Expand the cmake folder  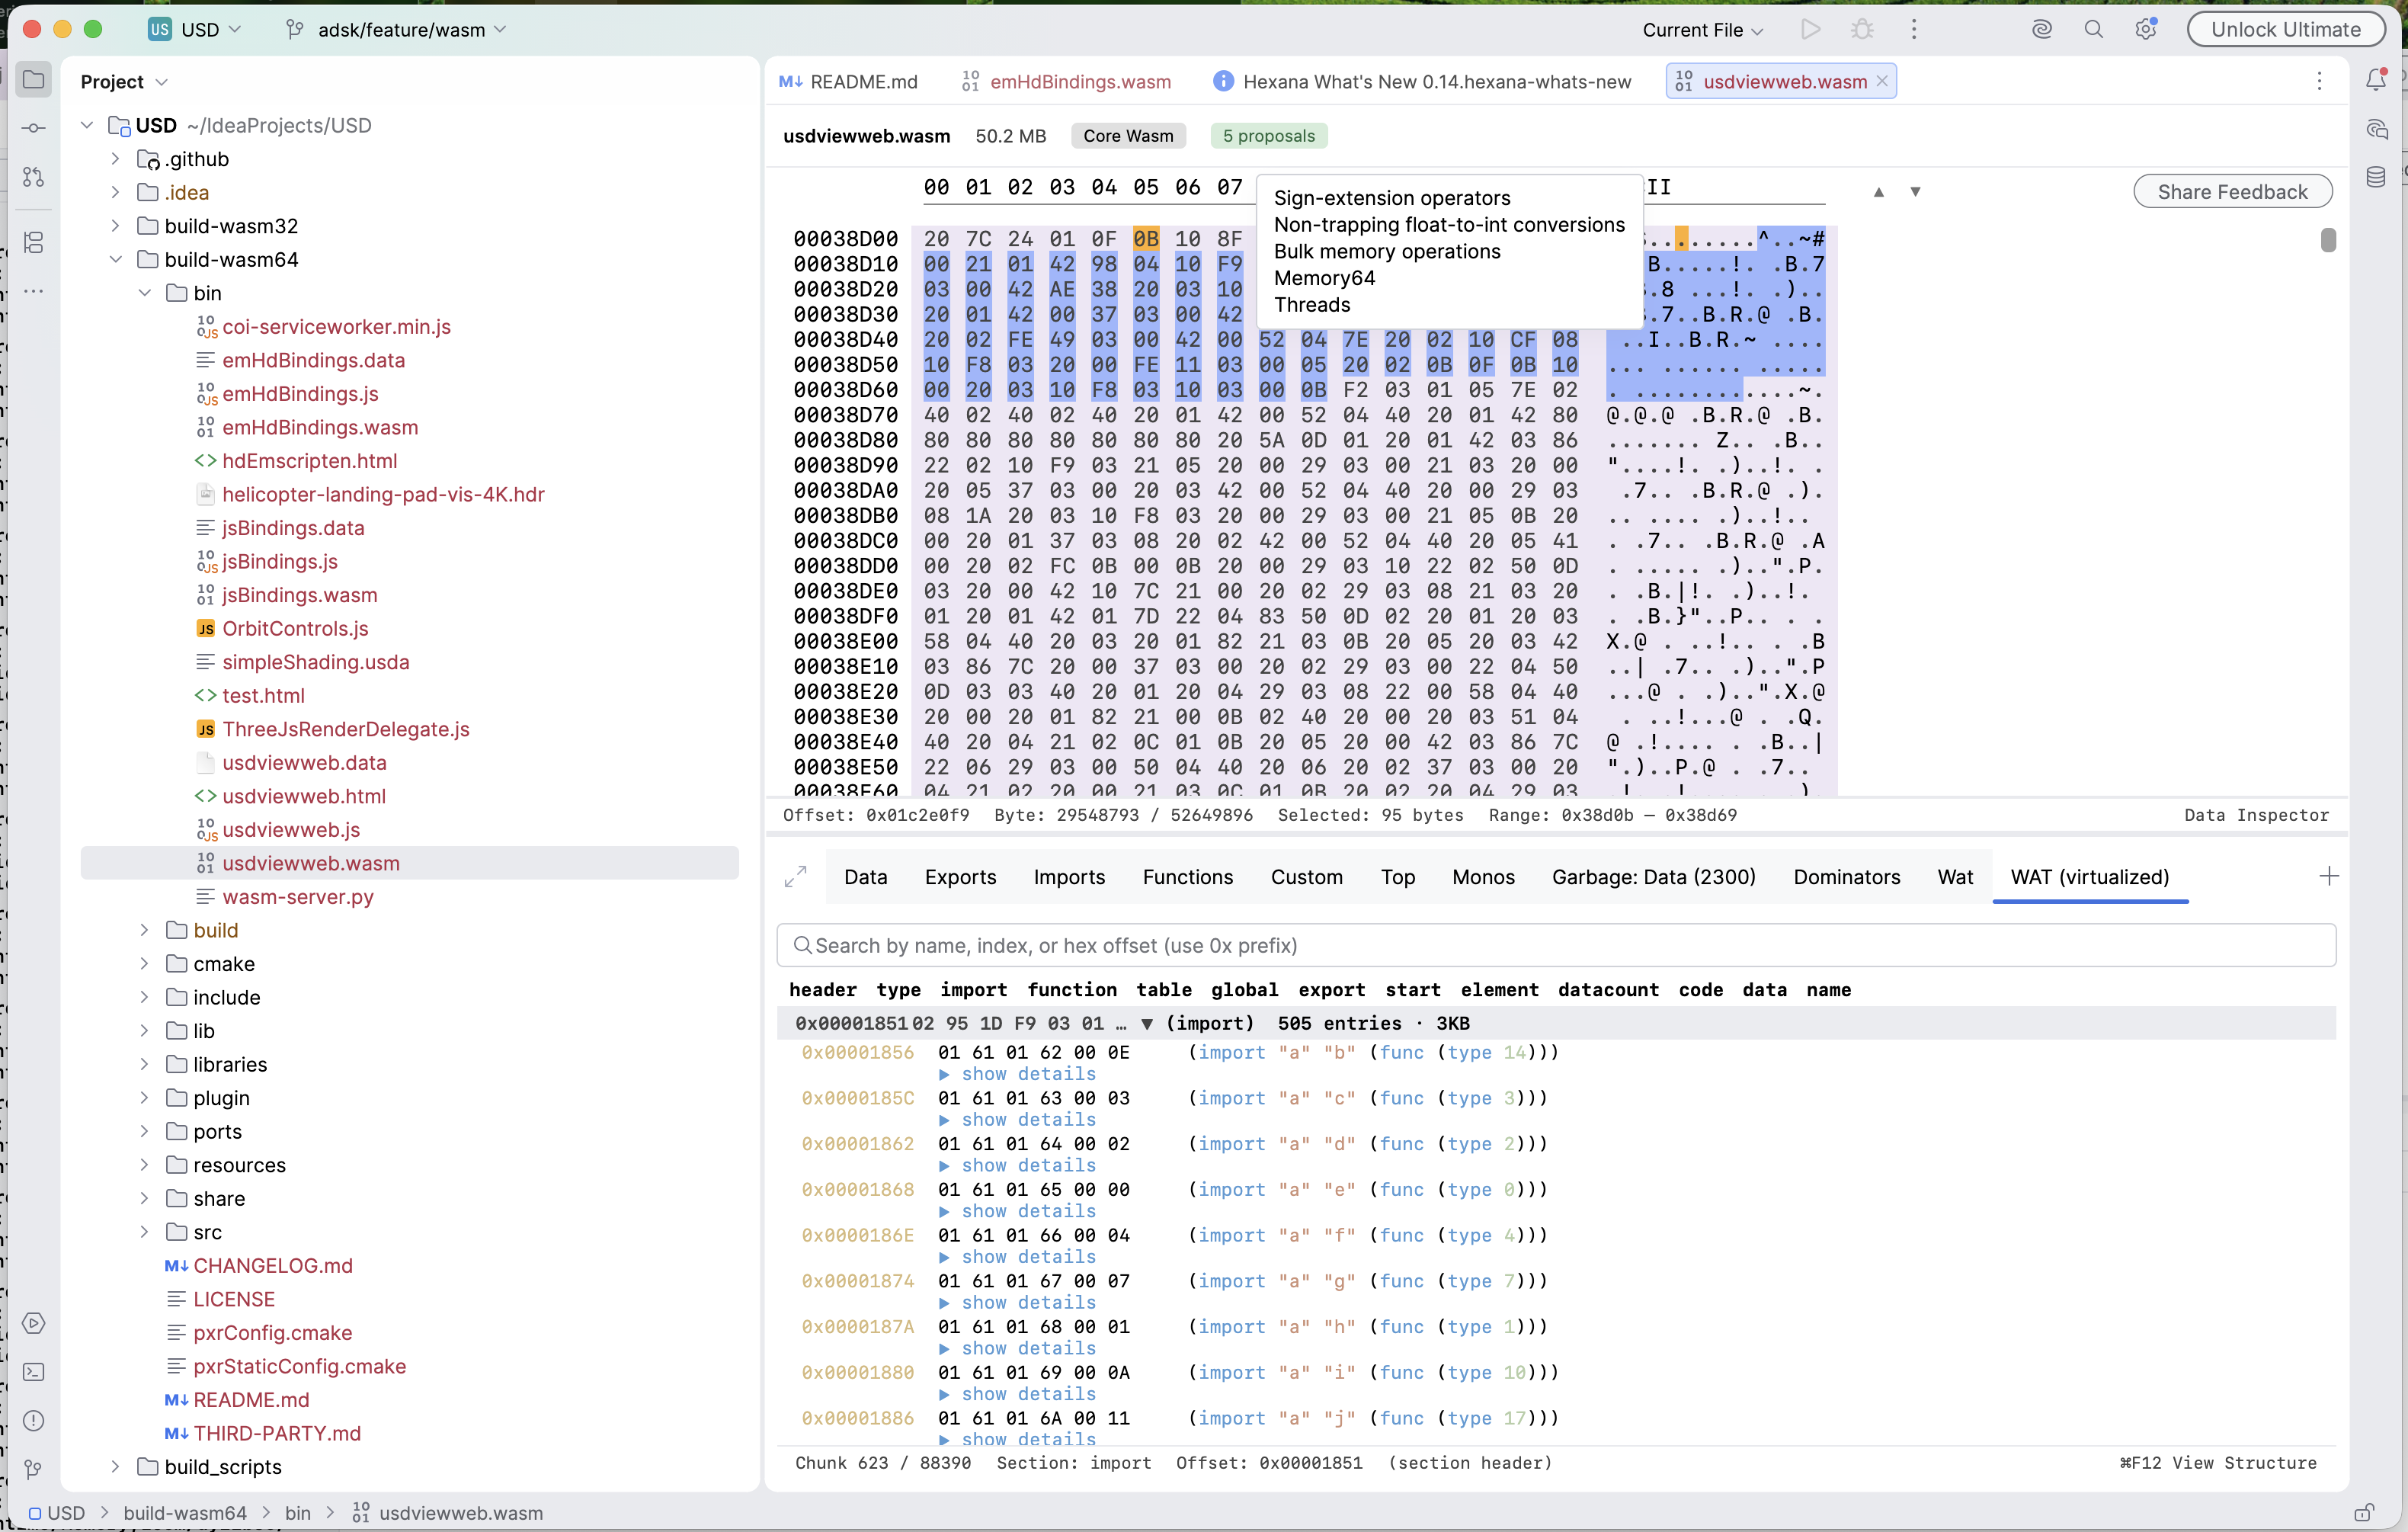[144, 964]
